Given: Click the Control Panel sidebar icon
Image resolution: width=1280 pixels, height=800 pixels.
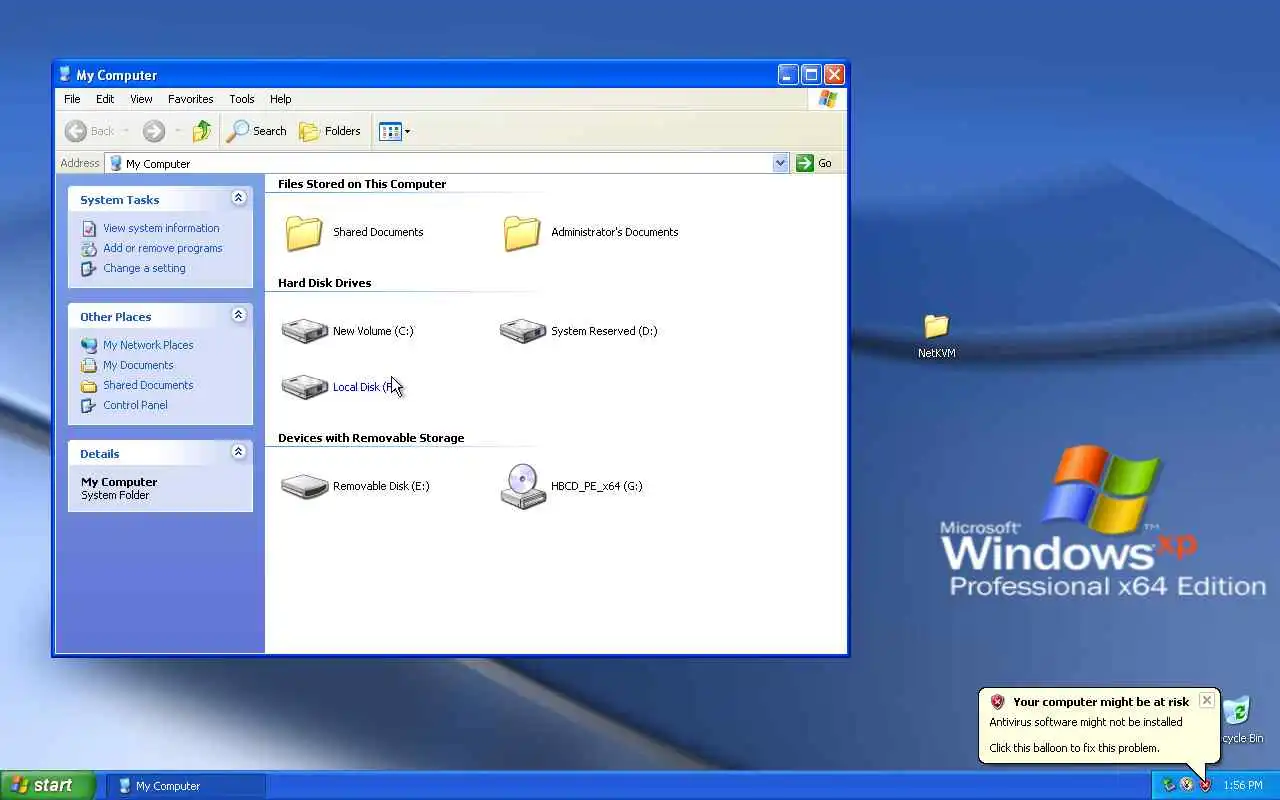Looking at the screenshot, I should point(89,405).
